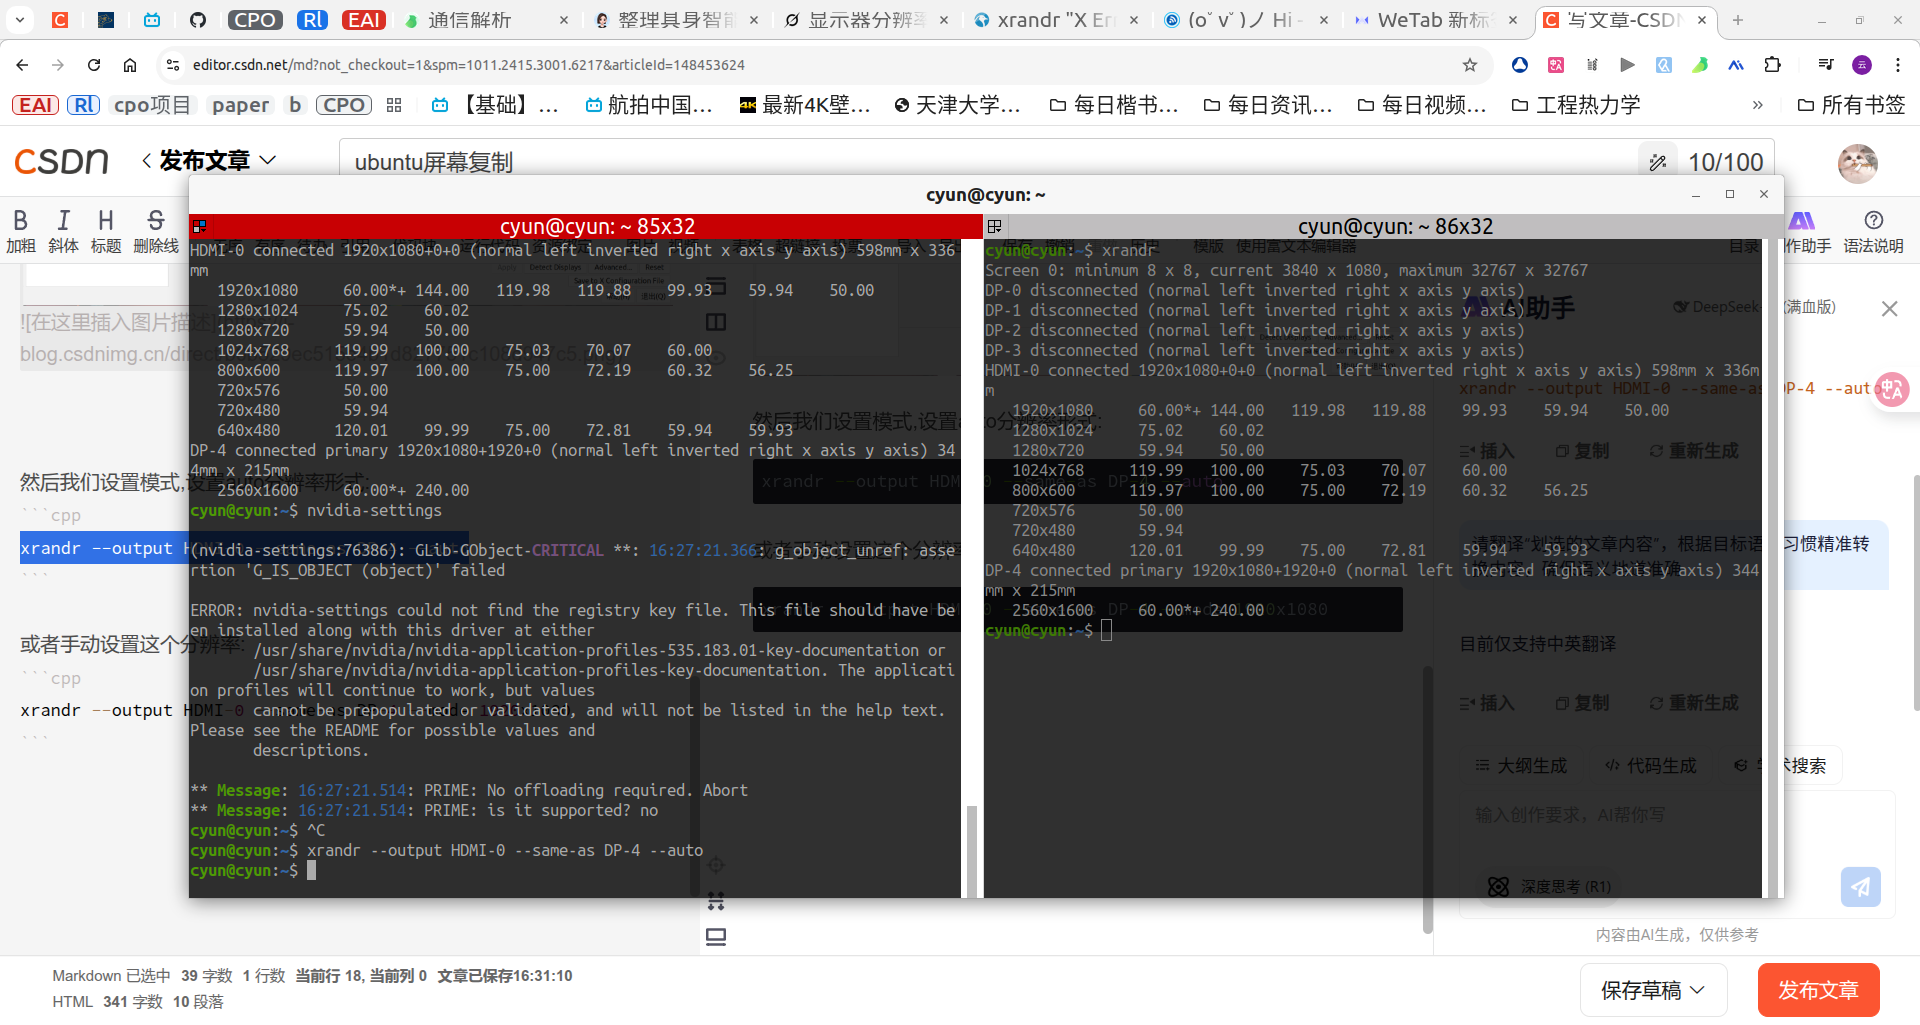Reload the current page

[x=94, y=65]
